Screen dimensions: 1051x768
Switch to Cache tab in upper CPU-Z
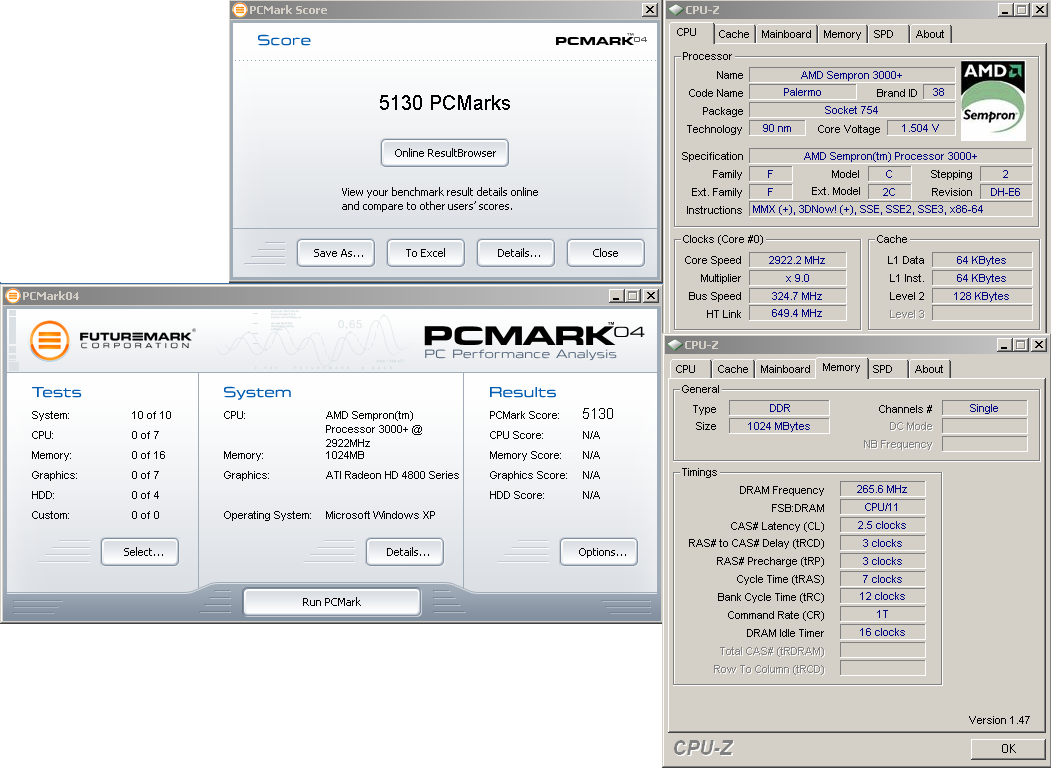pyautogui.click(x=733, y=34)
